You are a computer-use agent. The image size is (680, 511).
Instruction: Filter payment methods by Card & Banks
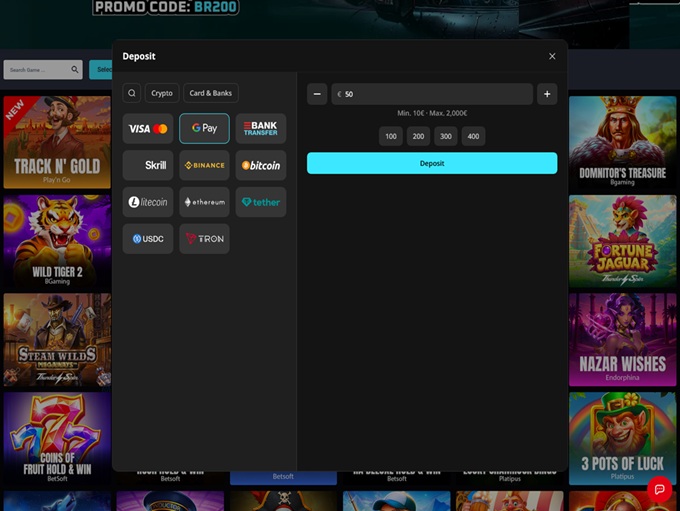[x=211, y=93]
